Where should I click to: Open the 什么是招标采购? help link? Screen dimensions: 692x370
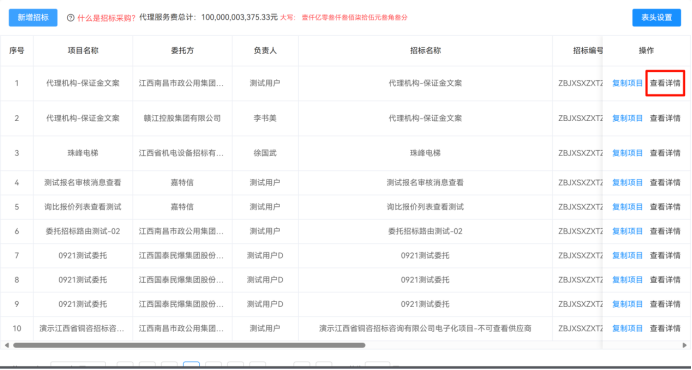(106, 18)
